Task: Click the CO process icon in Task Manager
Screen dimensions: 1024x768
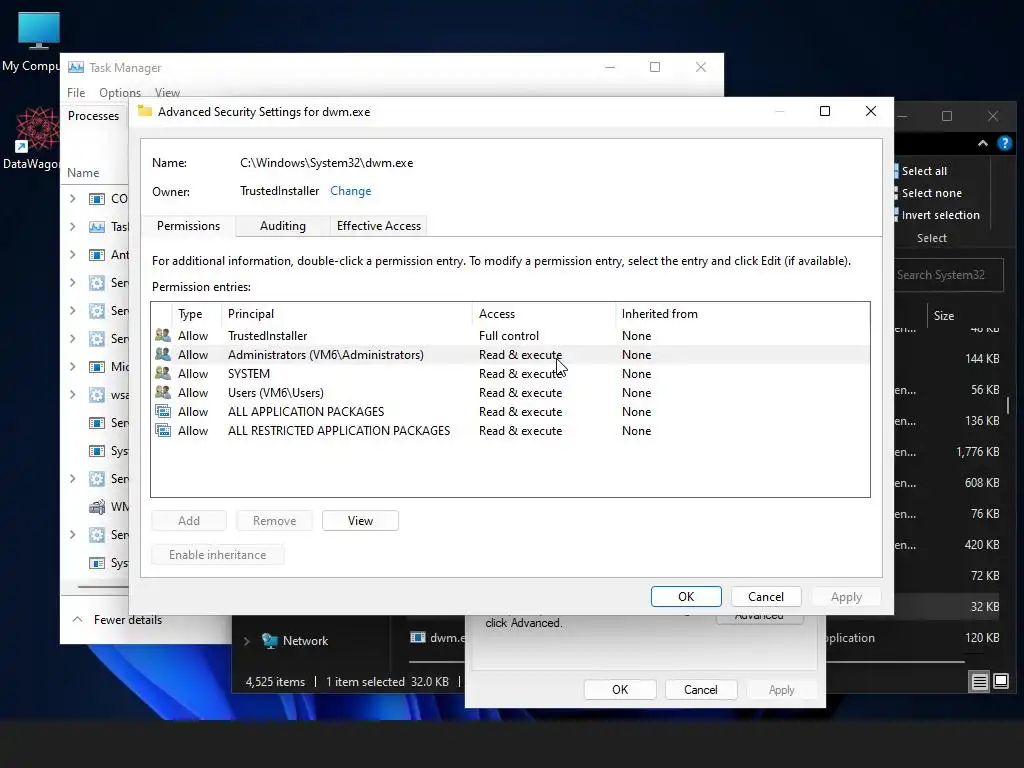Action: point(97,199)
